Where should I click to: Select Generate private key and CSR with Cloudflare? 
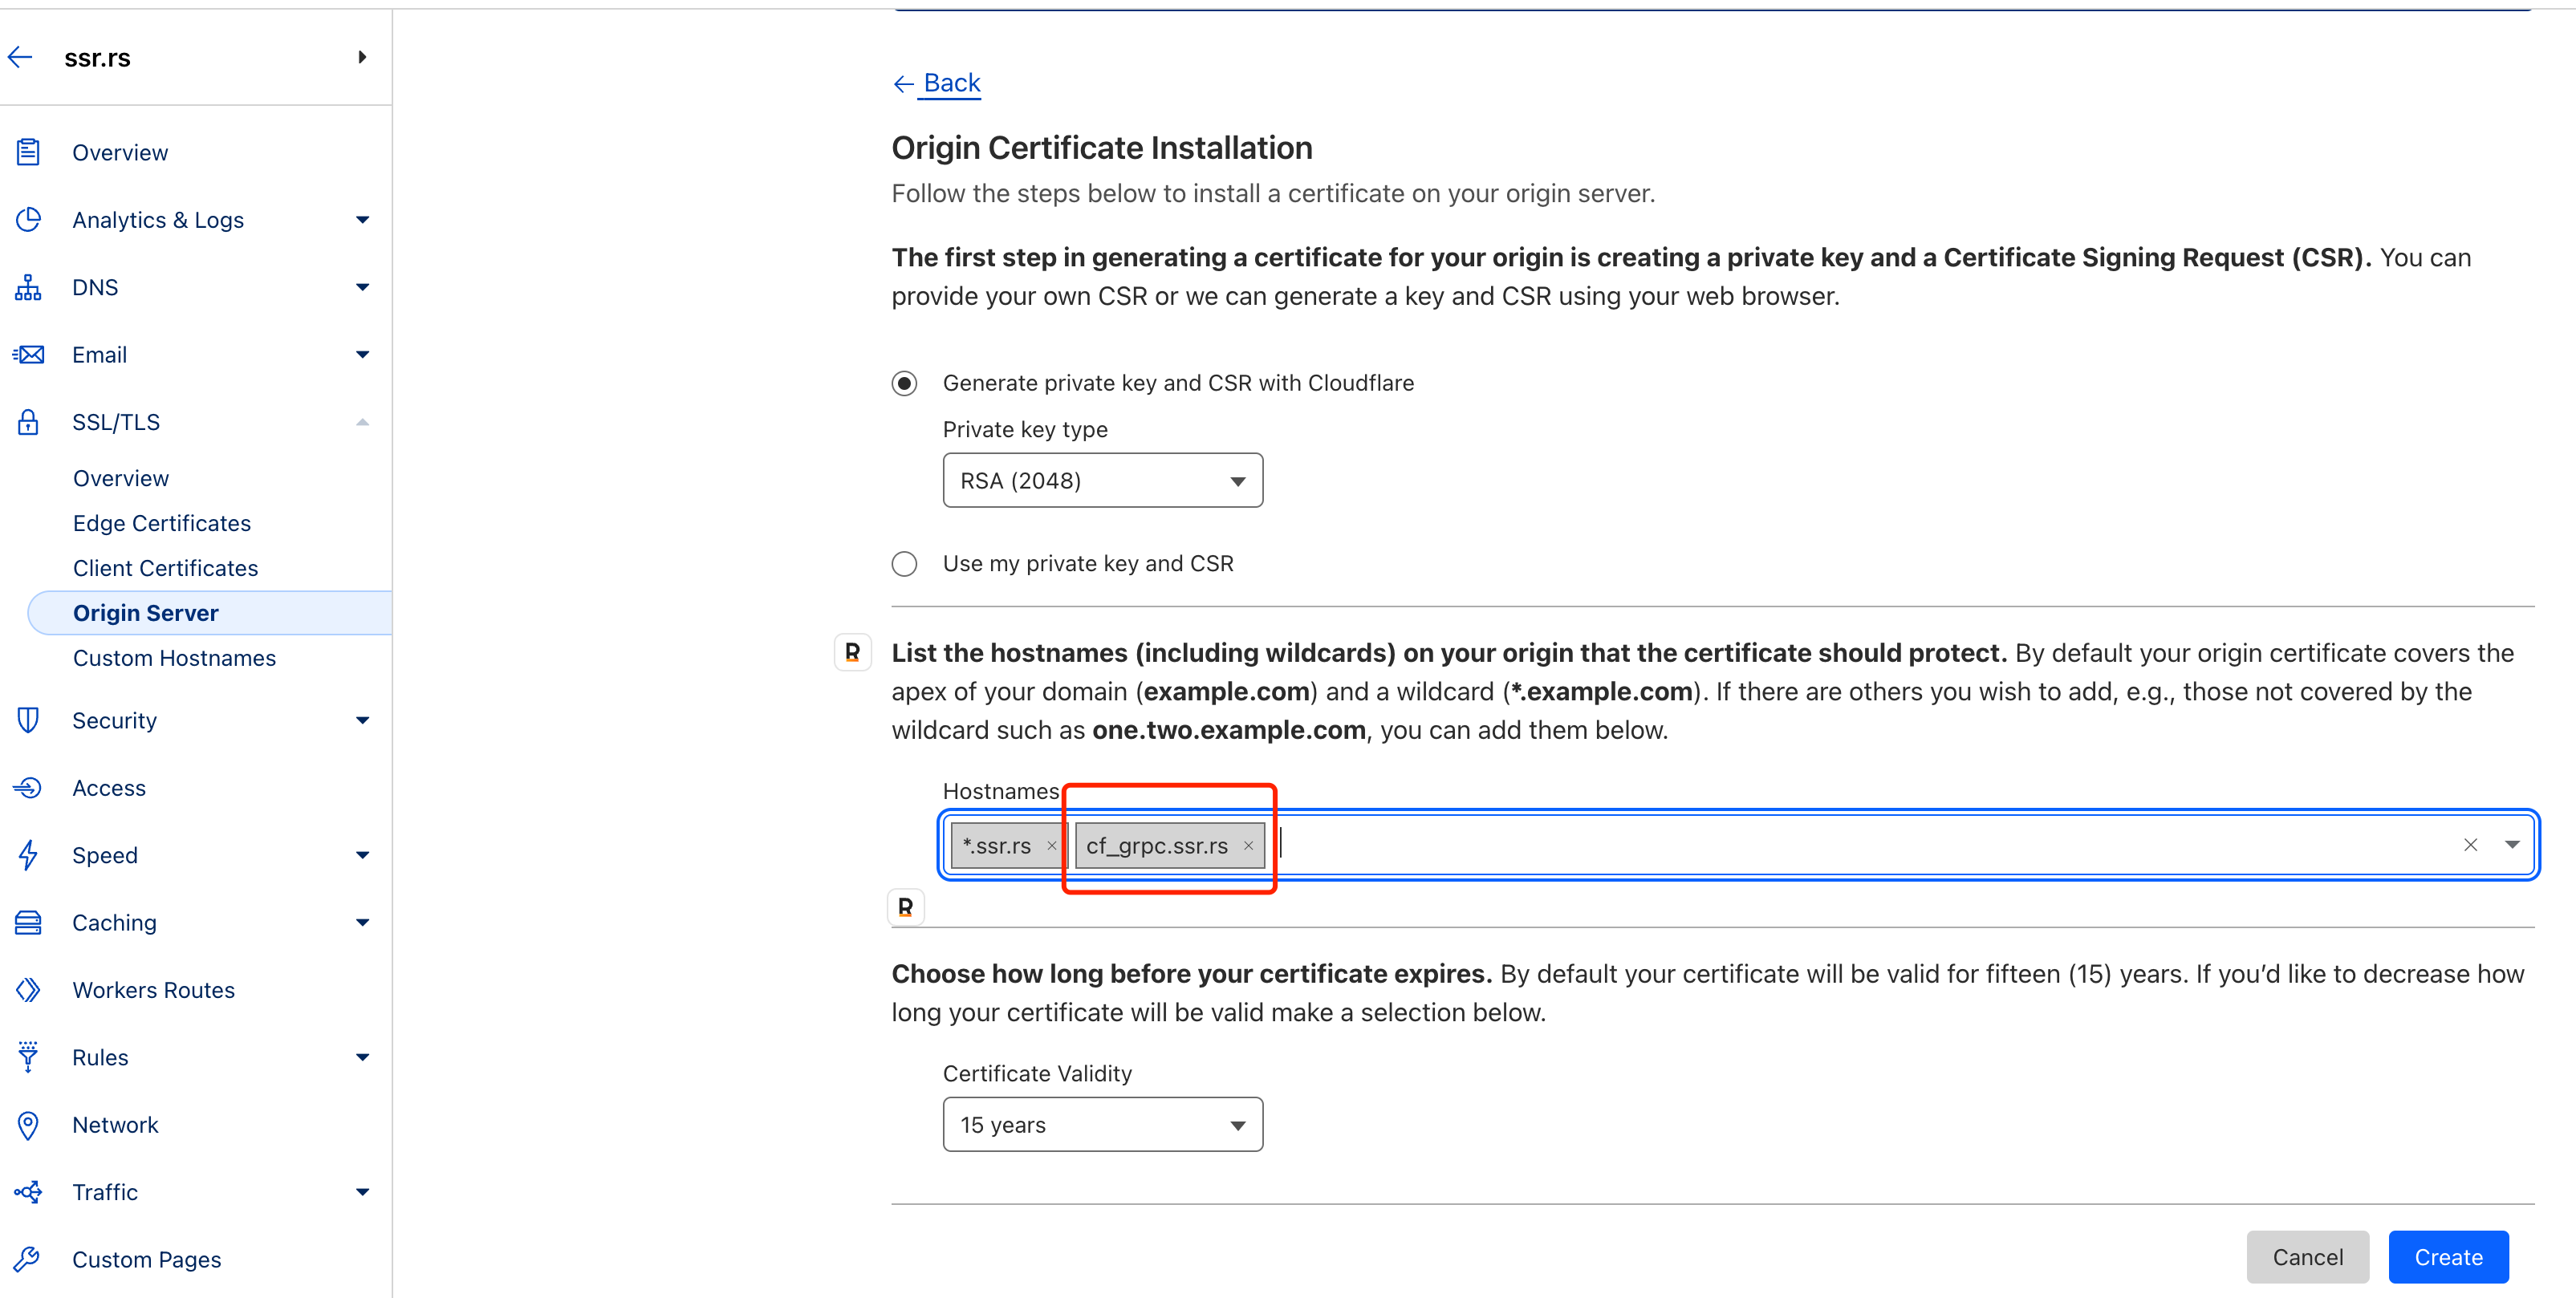point(904,383)
